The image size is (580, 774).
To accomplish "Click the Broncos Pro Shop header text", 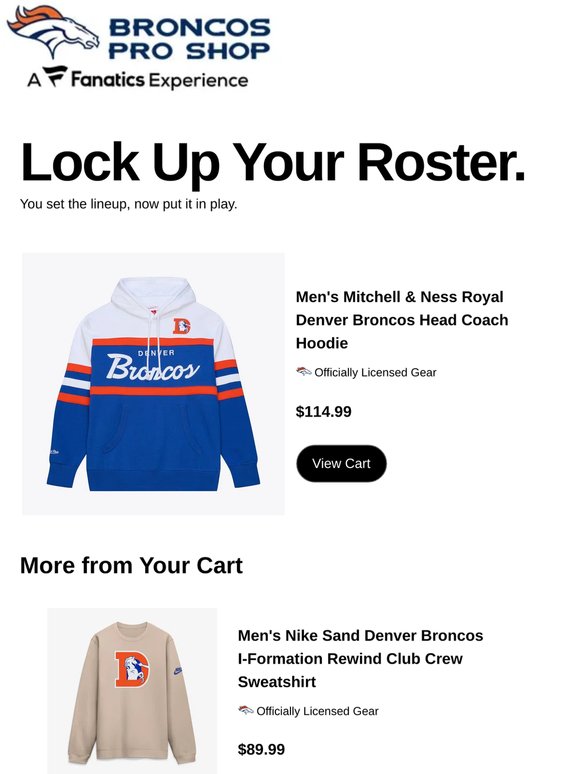I will coord(189,39).
